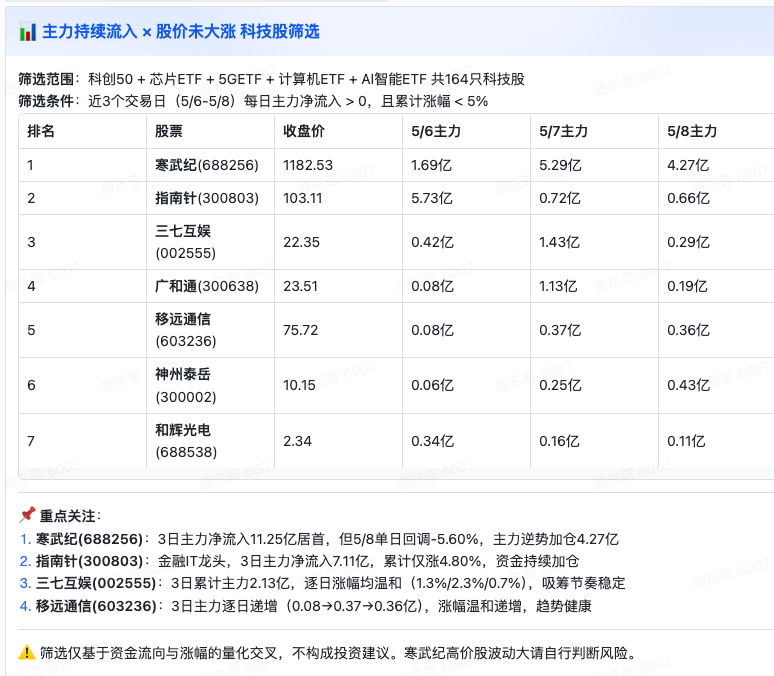Click closing price 103.11
Screen dimensions: 774x676
tap(303, 198)
